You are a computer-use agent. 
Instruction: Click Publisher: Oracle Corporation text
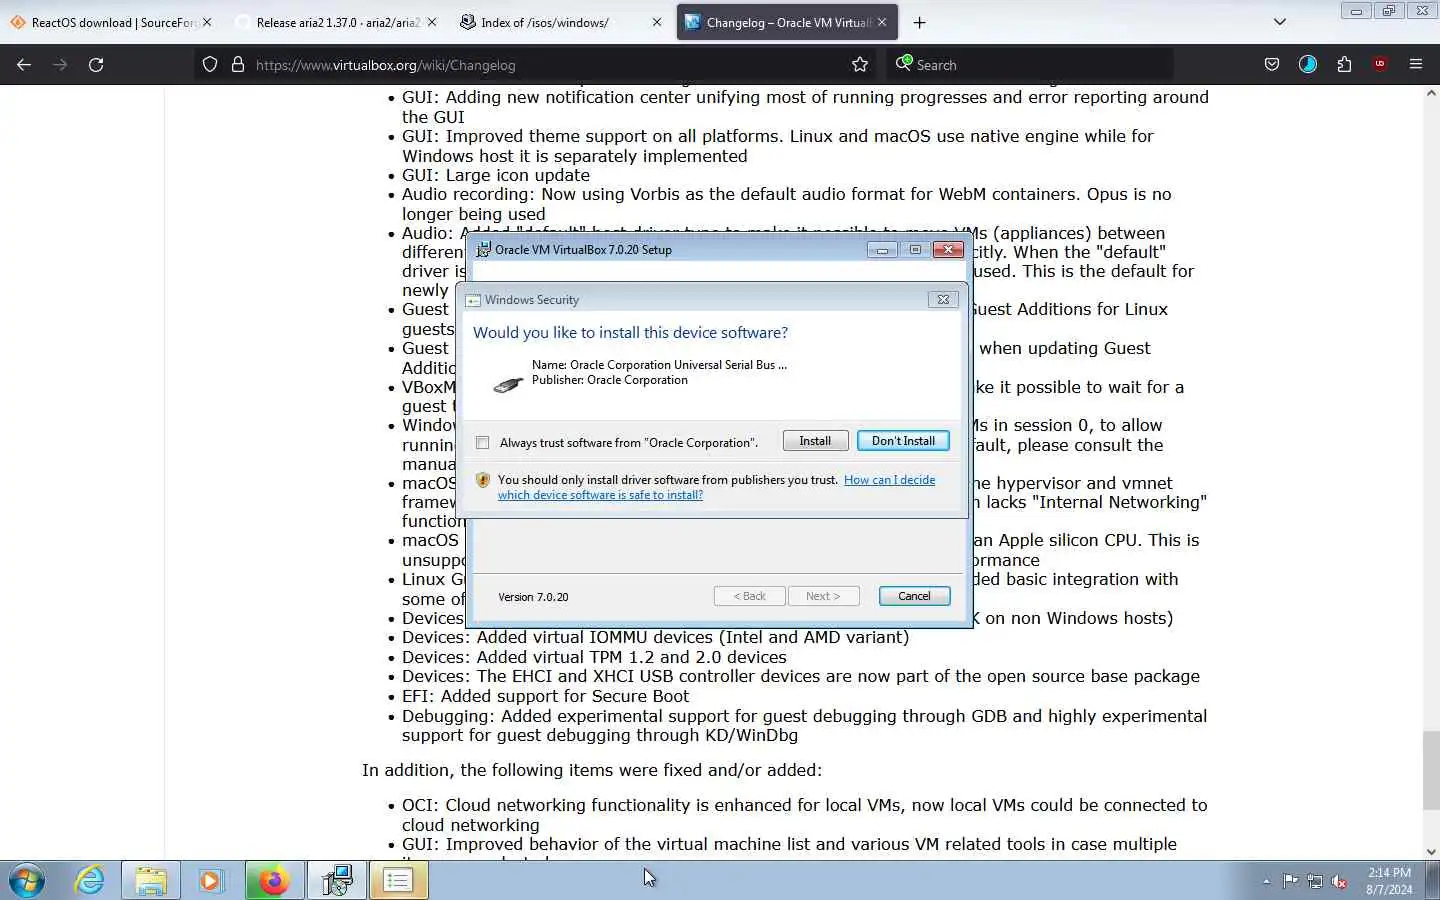coord(609,380)
